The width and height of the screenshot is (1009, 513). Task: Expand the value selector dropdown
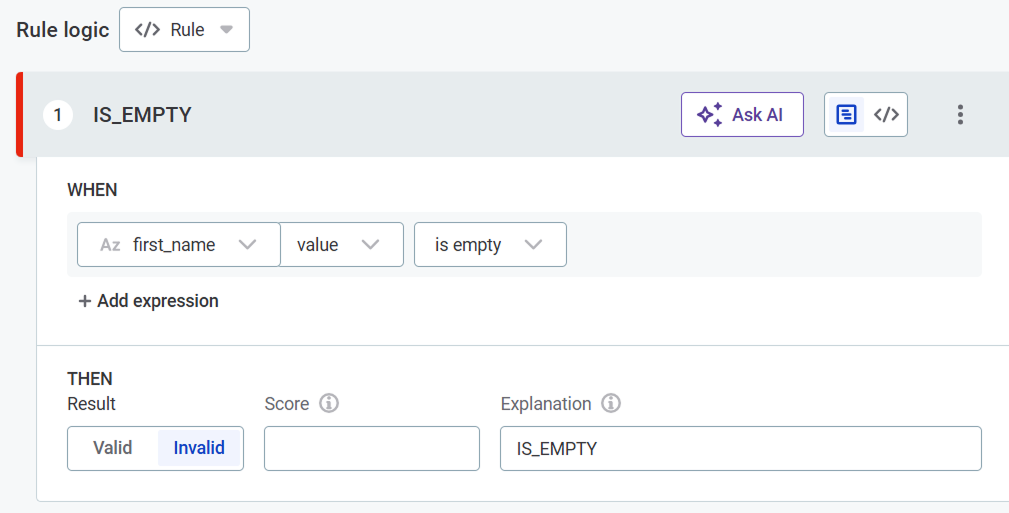click(x=341, y=245)
